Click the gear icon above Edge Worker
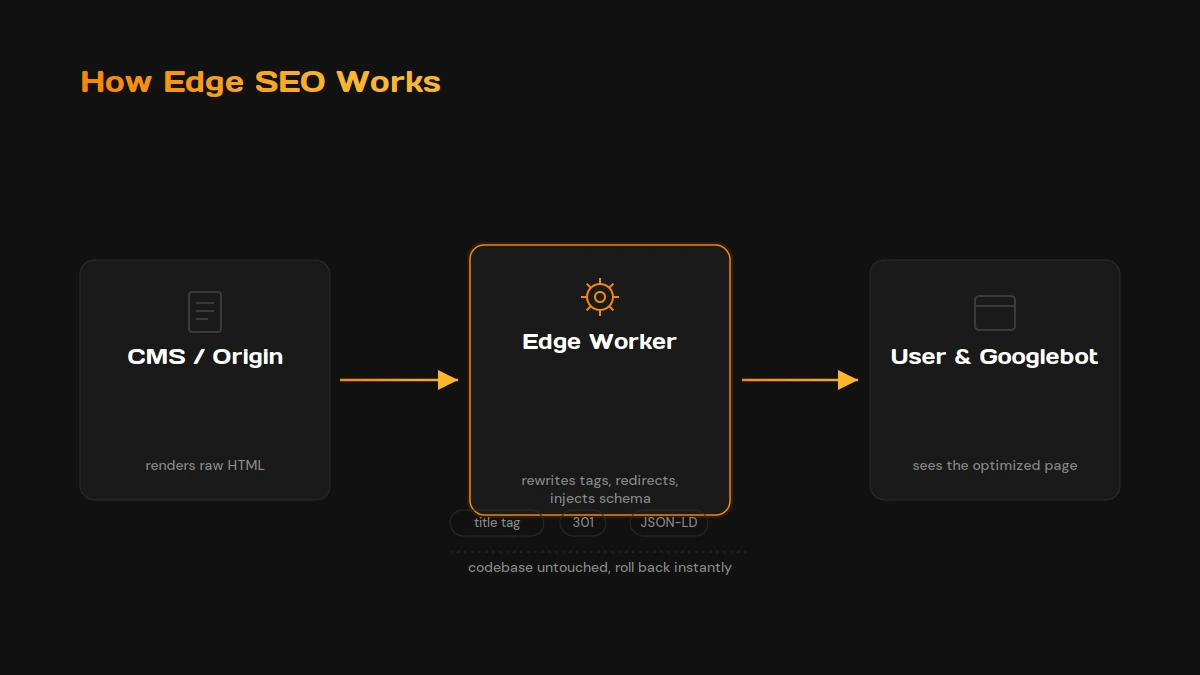This screenshot has width=1200, height=675. click(x=600, y=297)
